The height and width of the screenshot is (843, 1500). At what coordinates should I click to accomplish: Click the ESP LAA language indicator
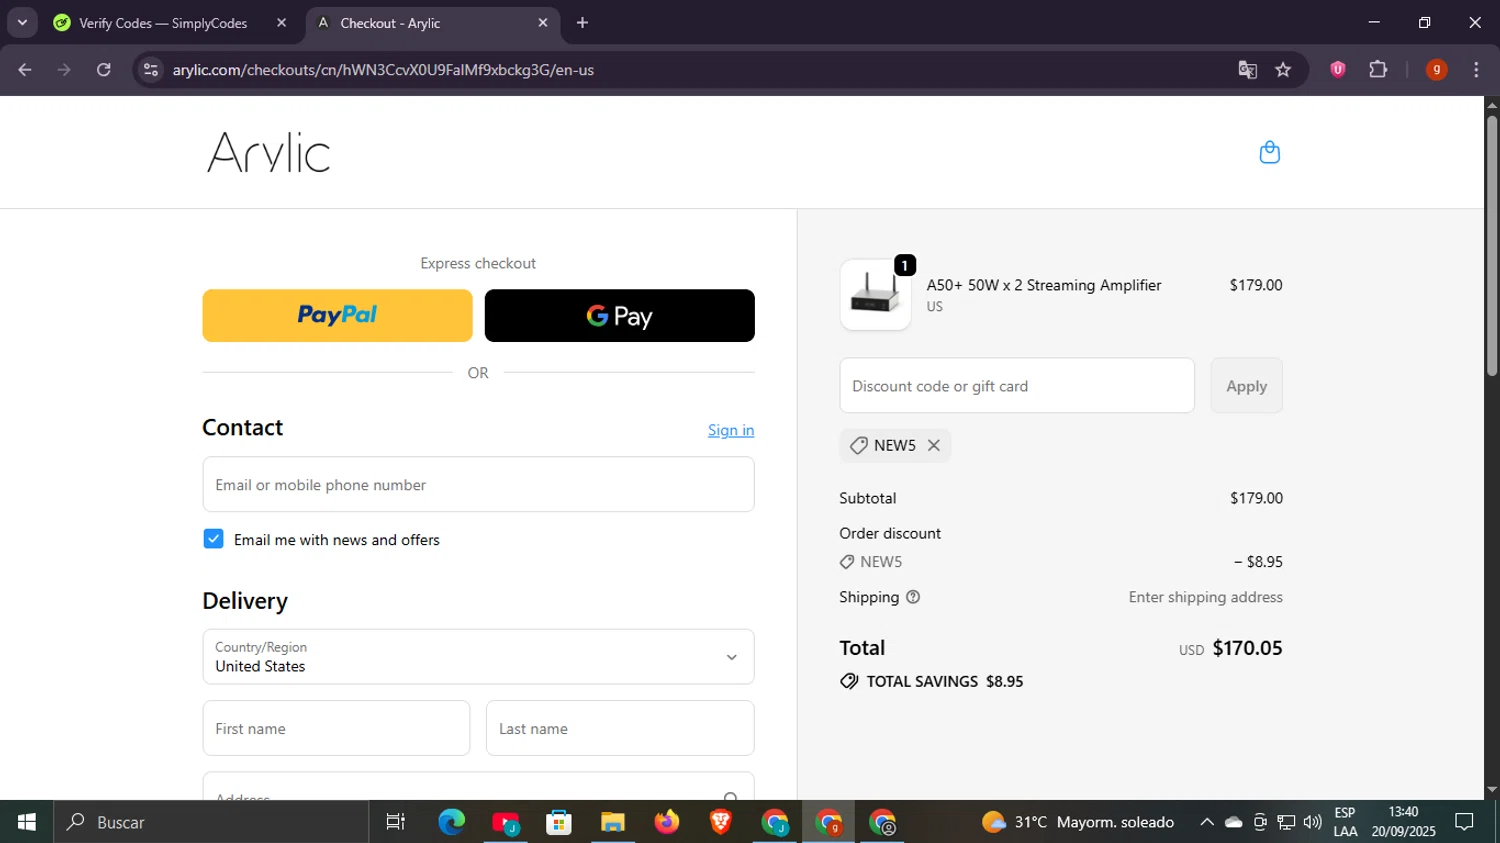pyautogui.click(x=1345, y=822)
